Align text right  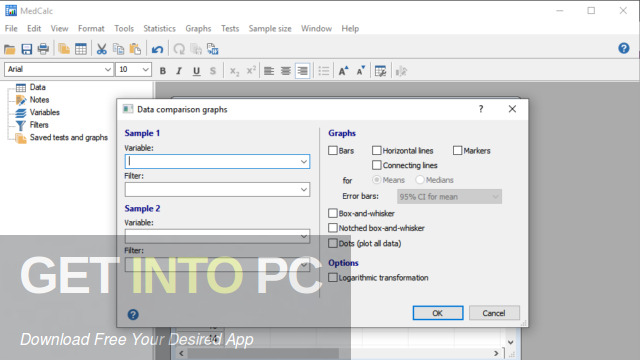click(x=302, y=71)
